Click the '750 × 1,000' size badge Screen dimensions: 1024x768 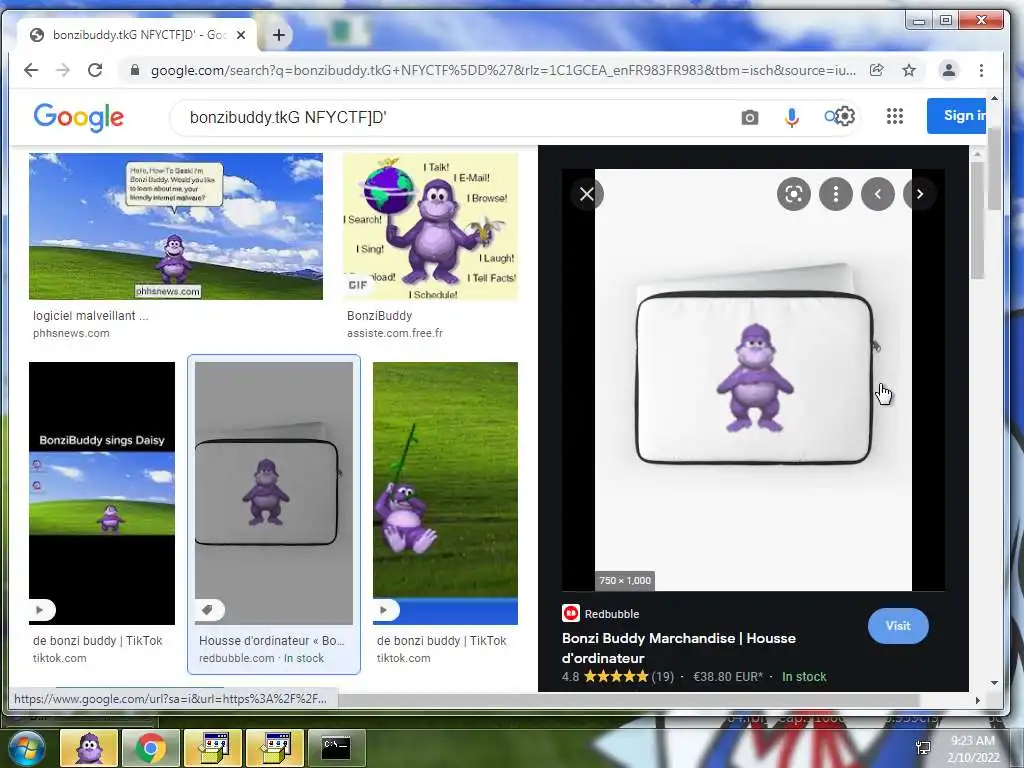(x=625, y=581)
